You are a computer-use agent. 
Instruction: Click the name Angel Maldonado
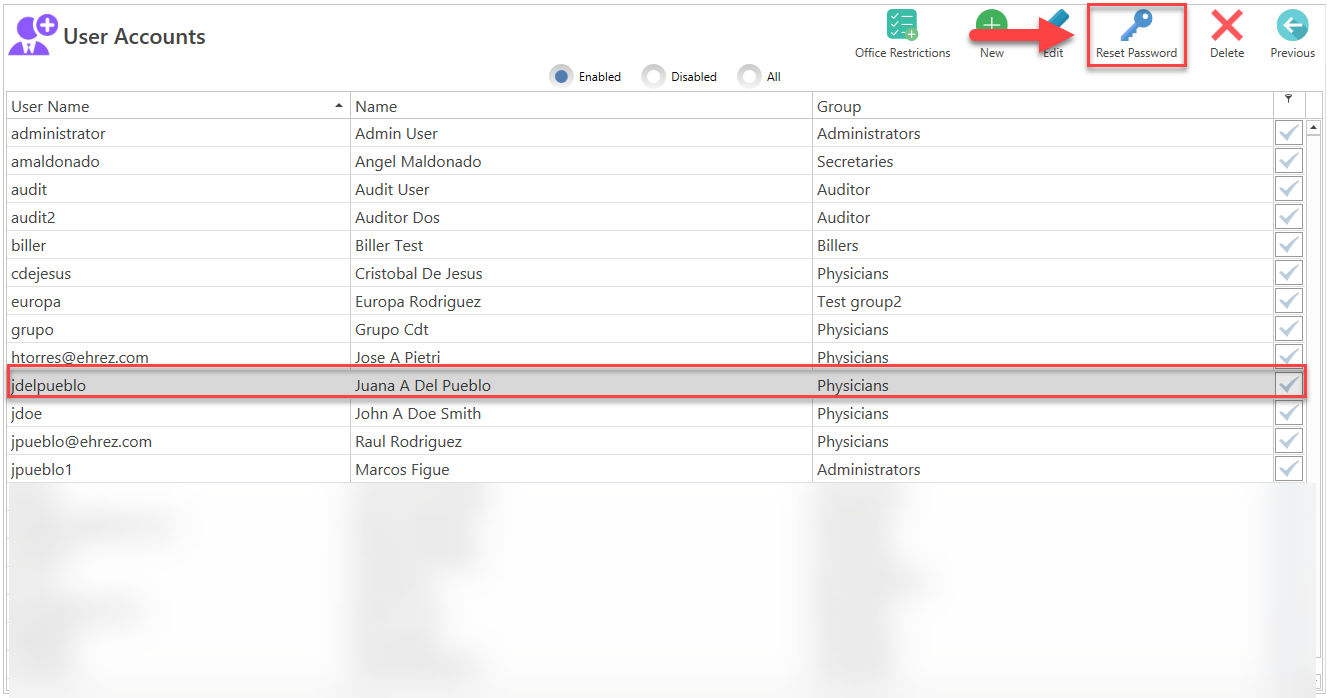click(418, 161)
